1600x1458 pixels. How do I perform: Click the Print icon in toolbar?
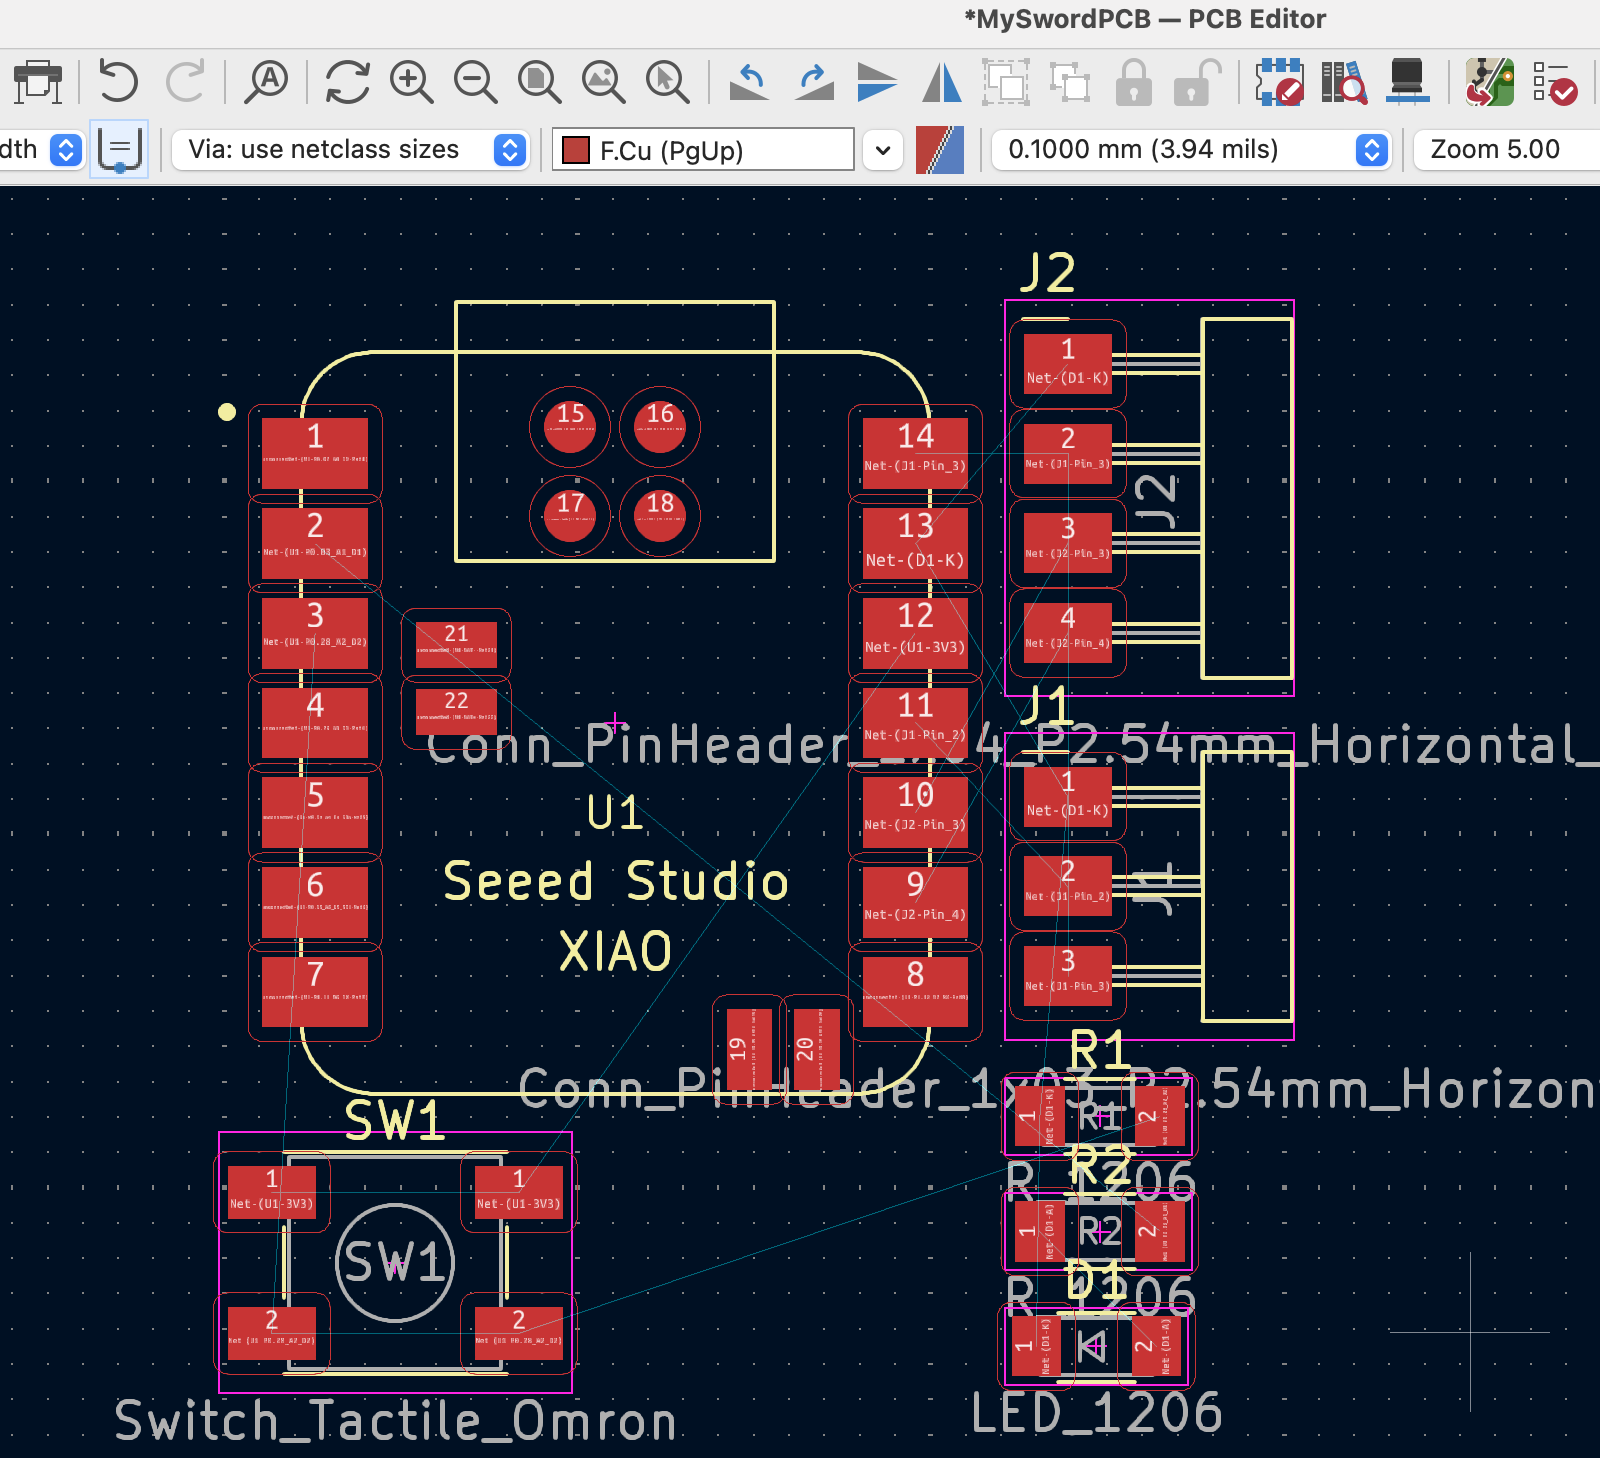38,82
